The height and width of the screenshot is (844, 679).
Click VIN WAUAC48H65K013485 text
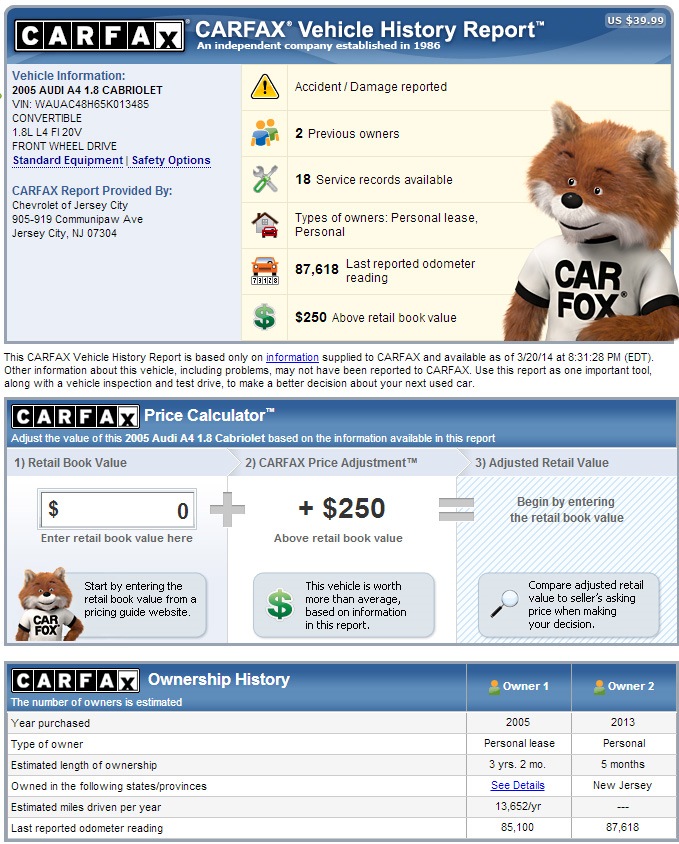[81, 104]
